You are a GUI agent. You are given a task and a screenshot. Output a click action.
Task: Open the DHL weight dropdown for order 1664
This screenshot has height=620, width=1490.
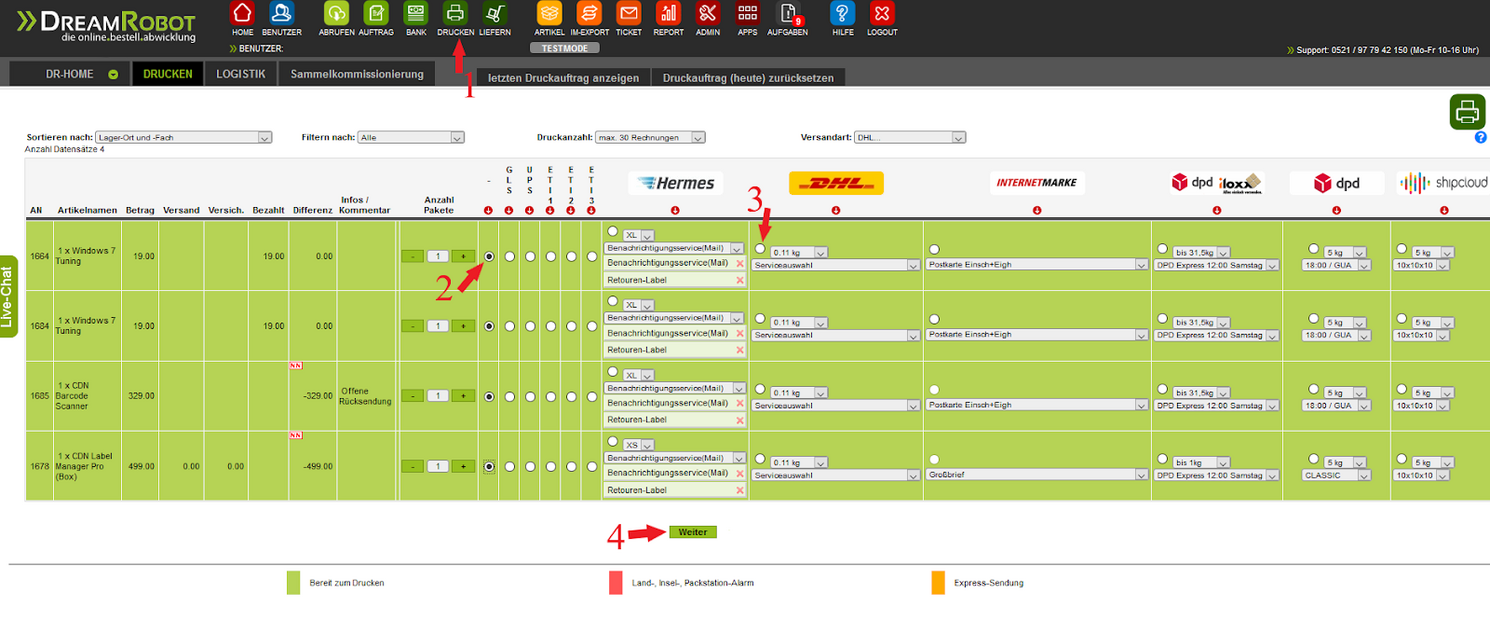[799, 253]
